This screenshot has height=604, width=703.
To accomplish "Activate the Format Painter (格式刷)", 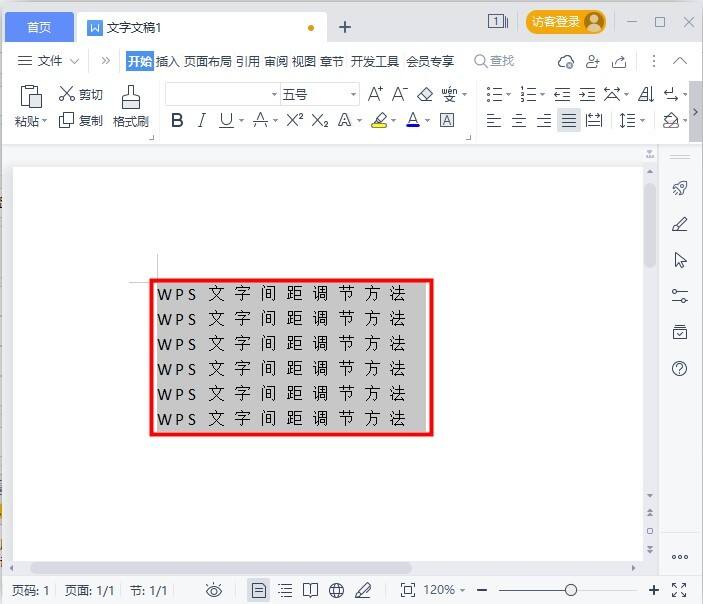I will coord(130,107).
